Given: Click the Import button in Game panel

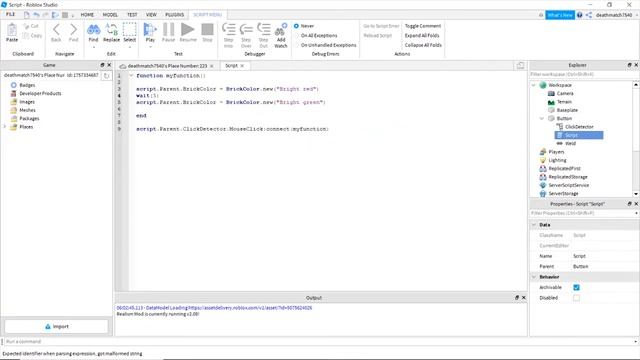Looking at the screenshot, I should [56, 327].
